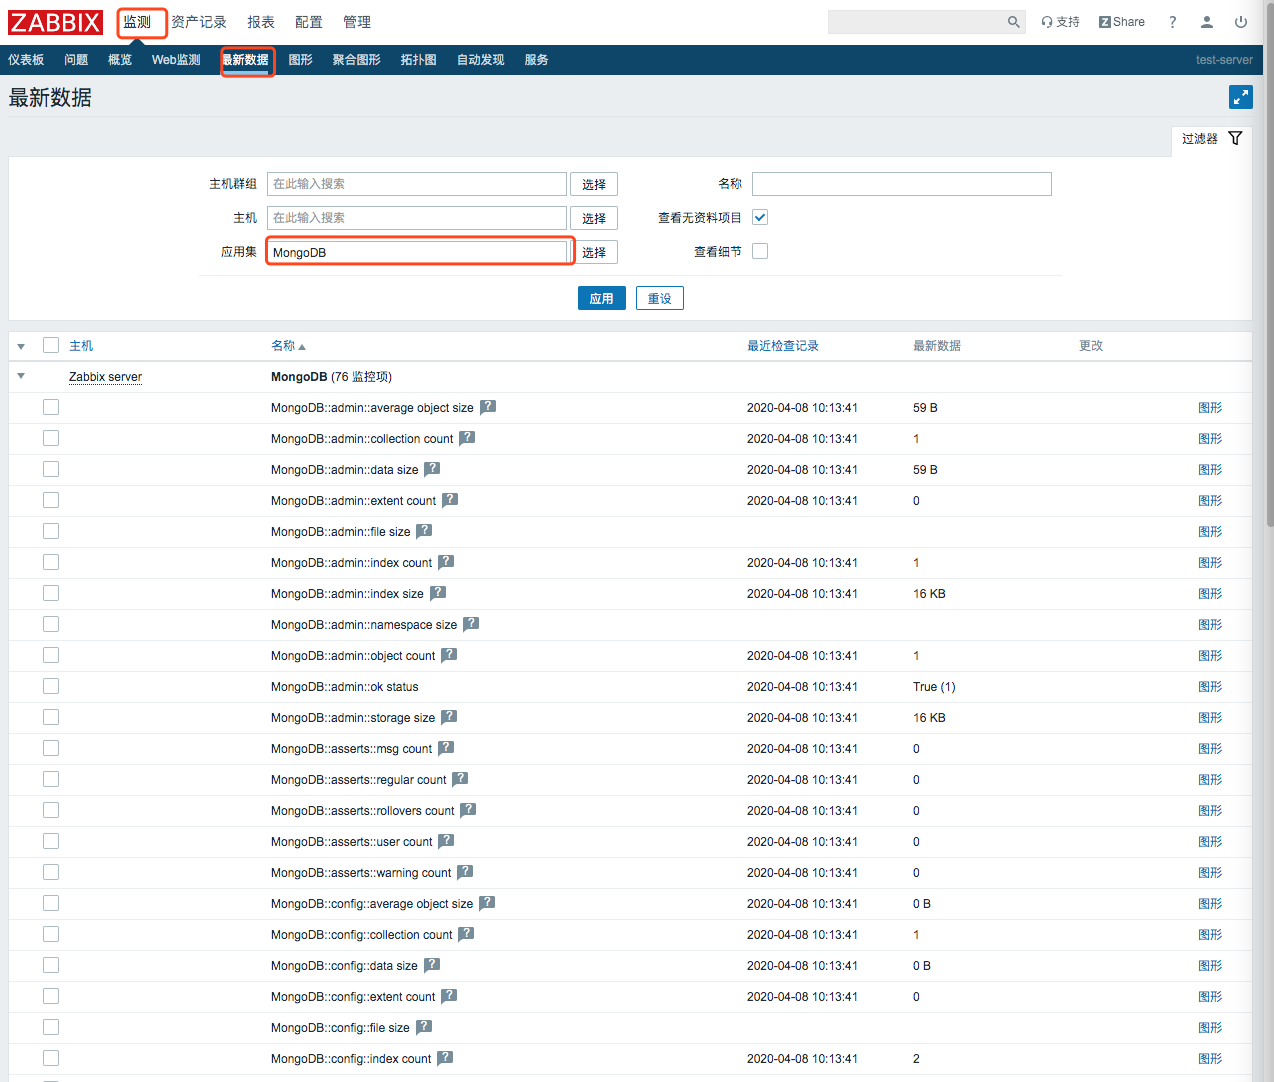Click the page vertical scrollbar
The height and width of the screenshot is (1082, 1274).
(x=1268, y=300)
